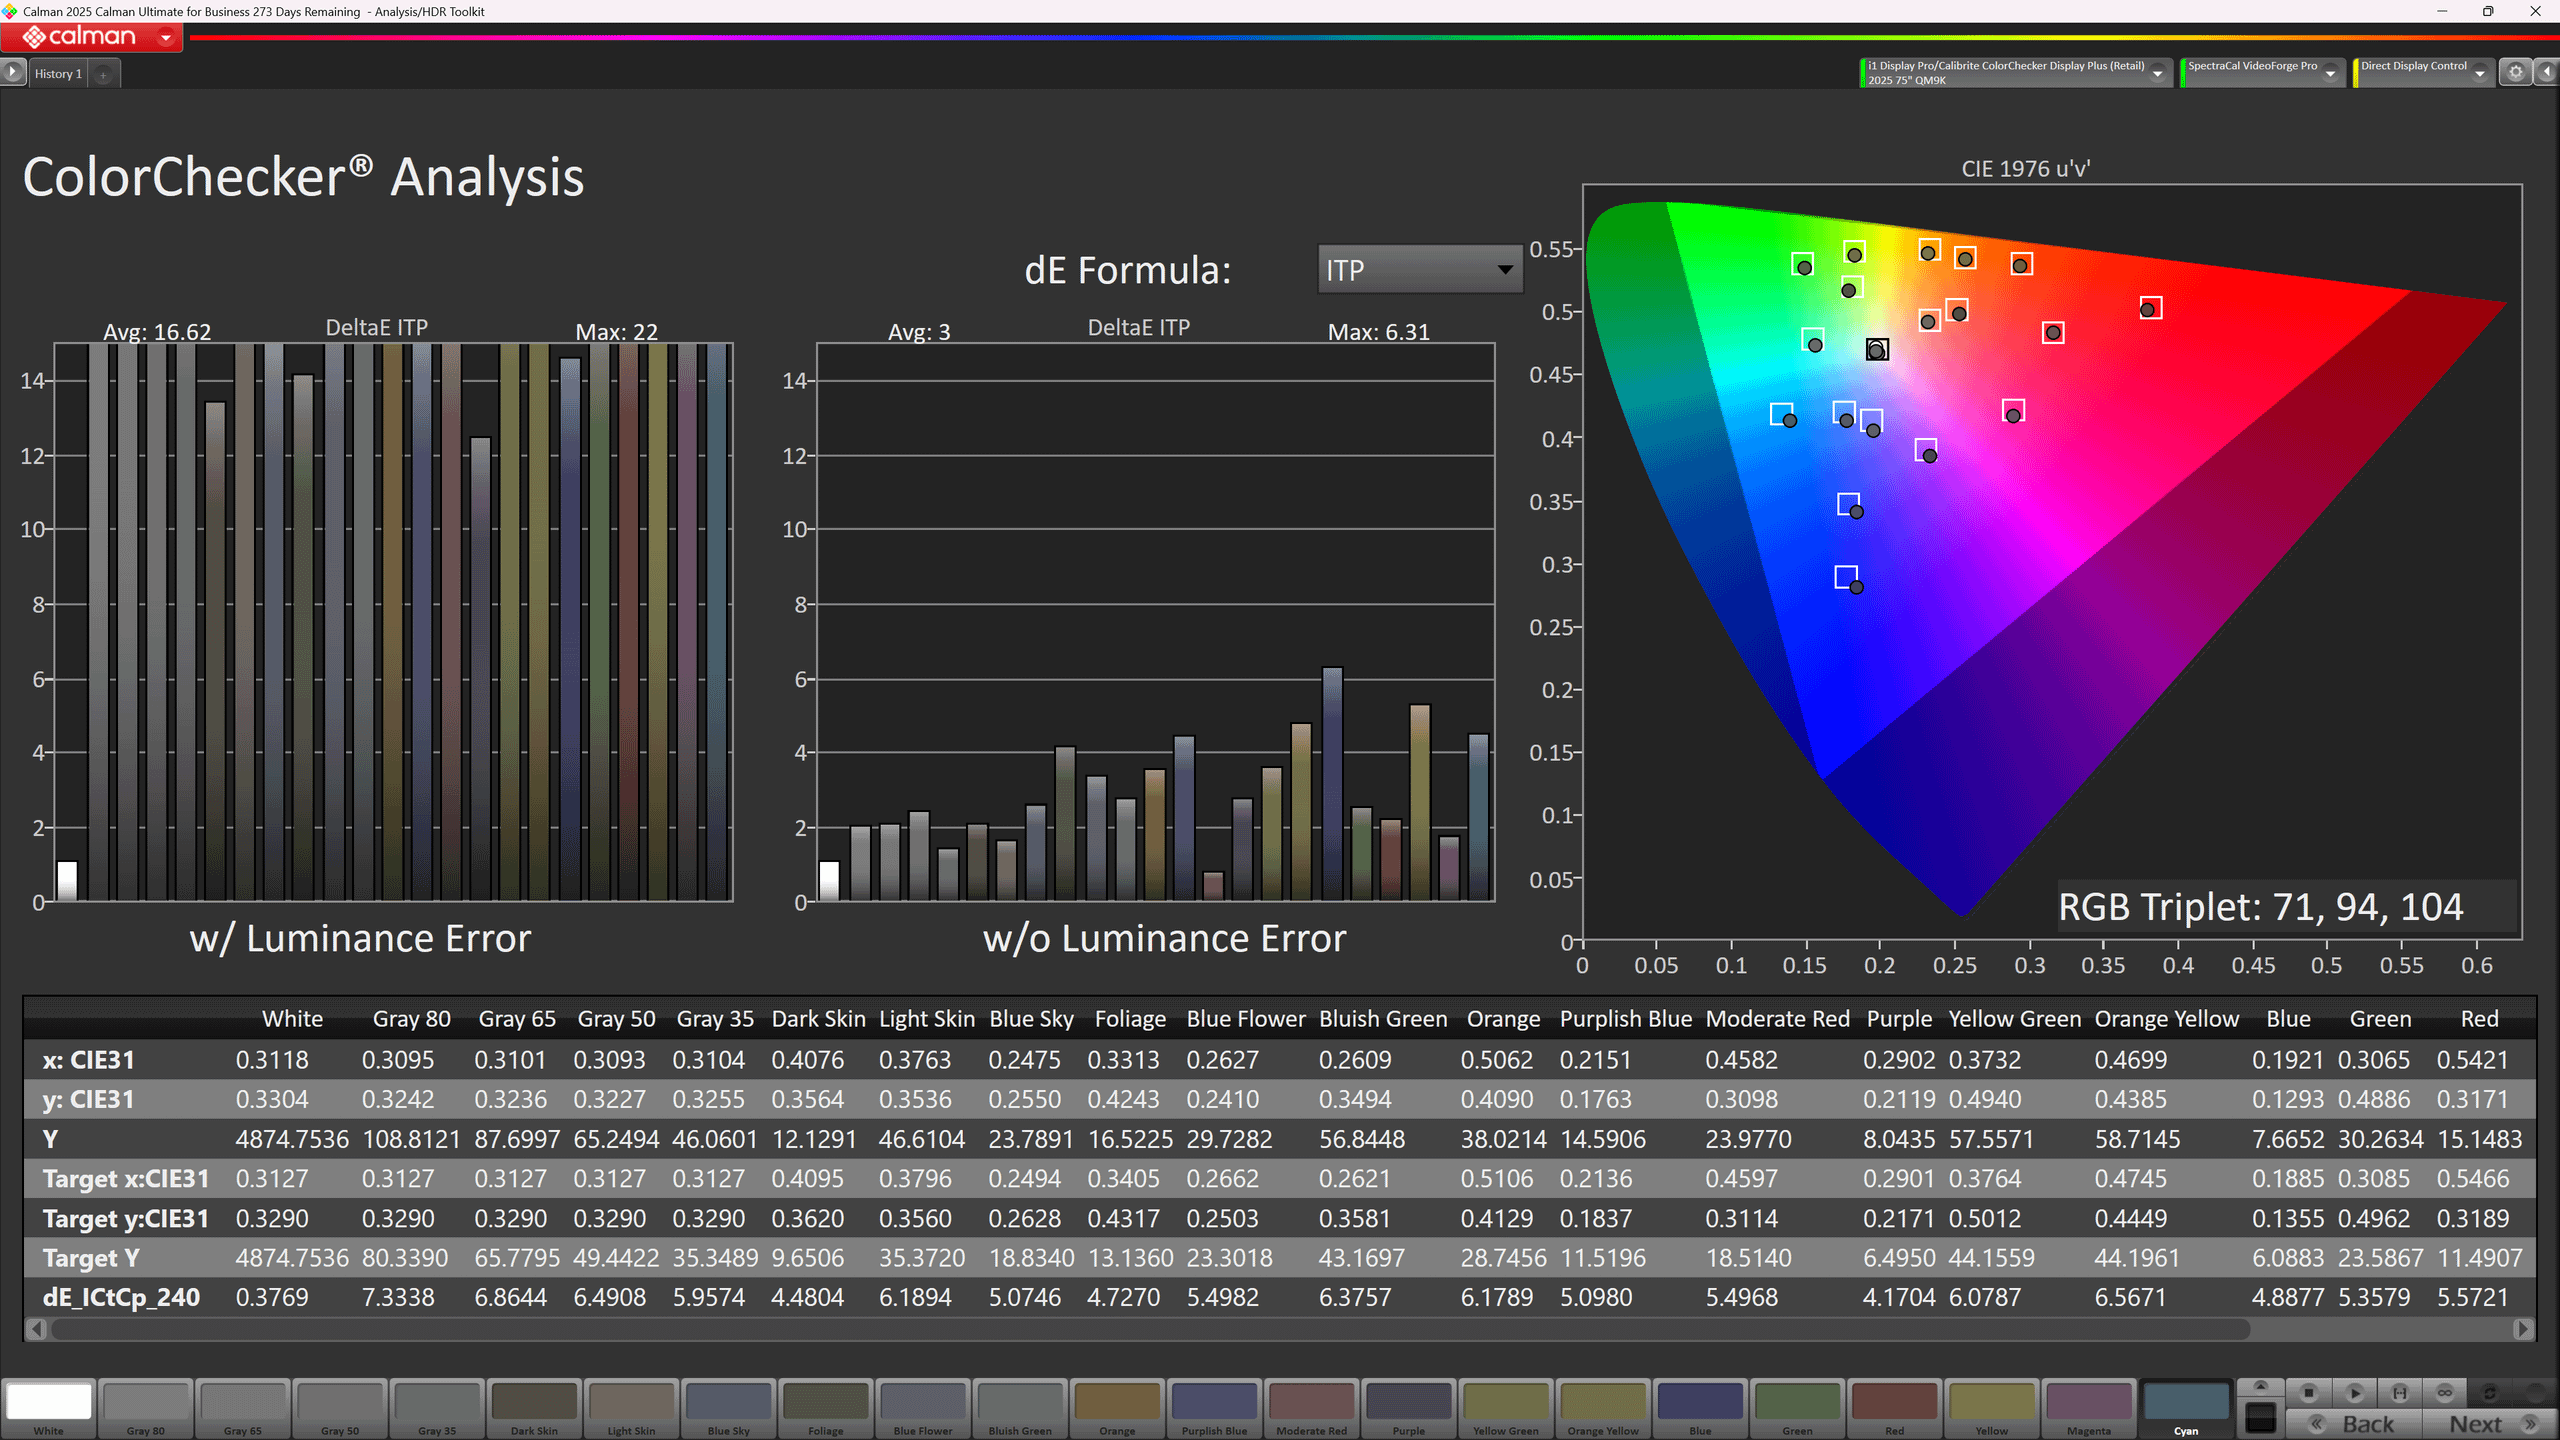
Task: Expand the left panel arrow beside History tab
Action: click(x=13, y=72)
